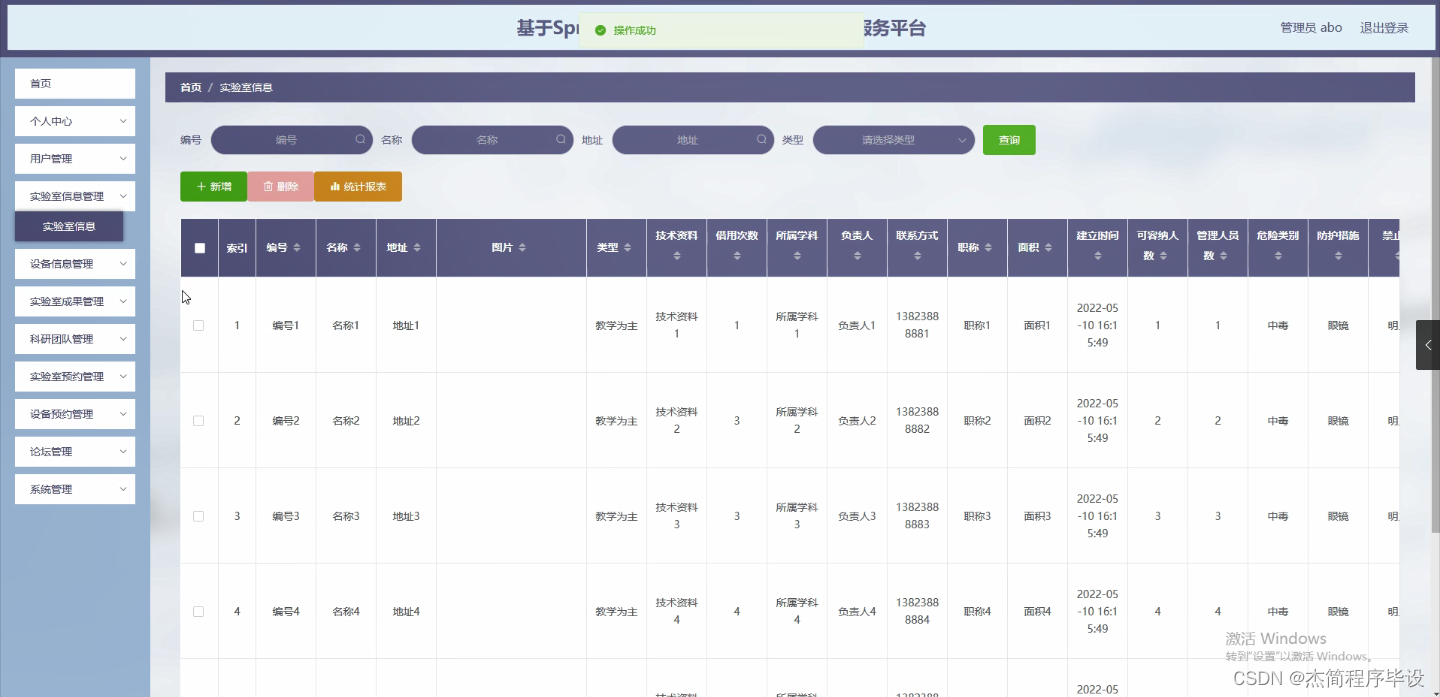Click the collapse arrow tab on the right edge

click(1427, 345)
